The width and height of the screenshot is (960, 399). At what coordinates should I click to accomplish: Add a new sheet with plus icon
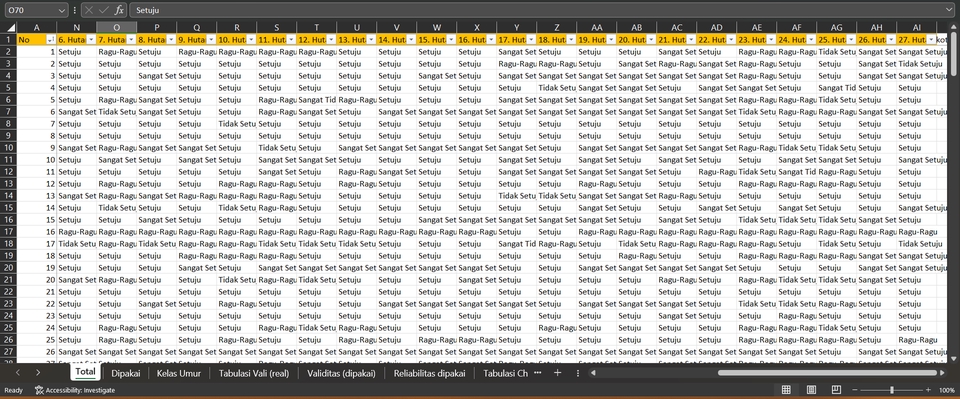(x=557, y=372)
